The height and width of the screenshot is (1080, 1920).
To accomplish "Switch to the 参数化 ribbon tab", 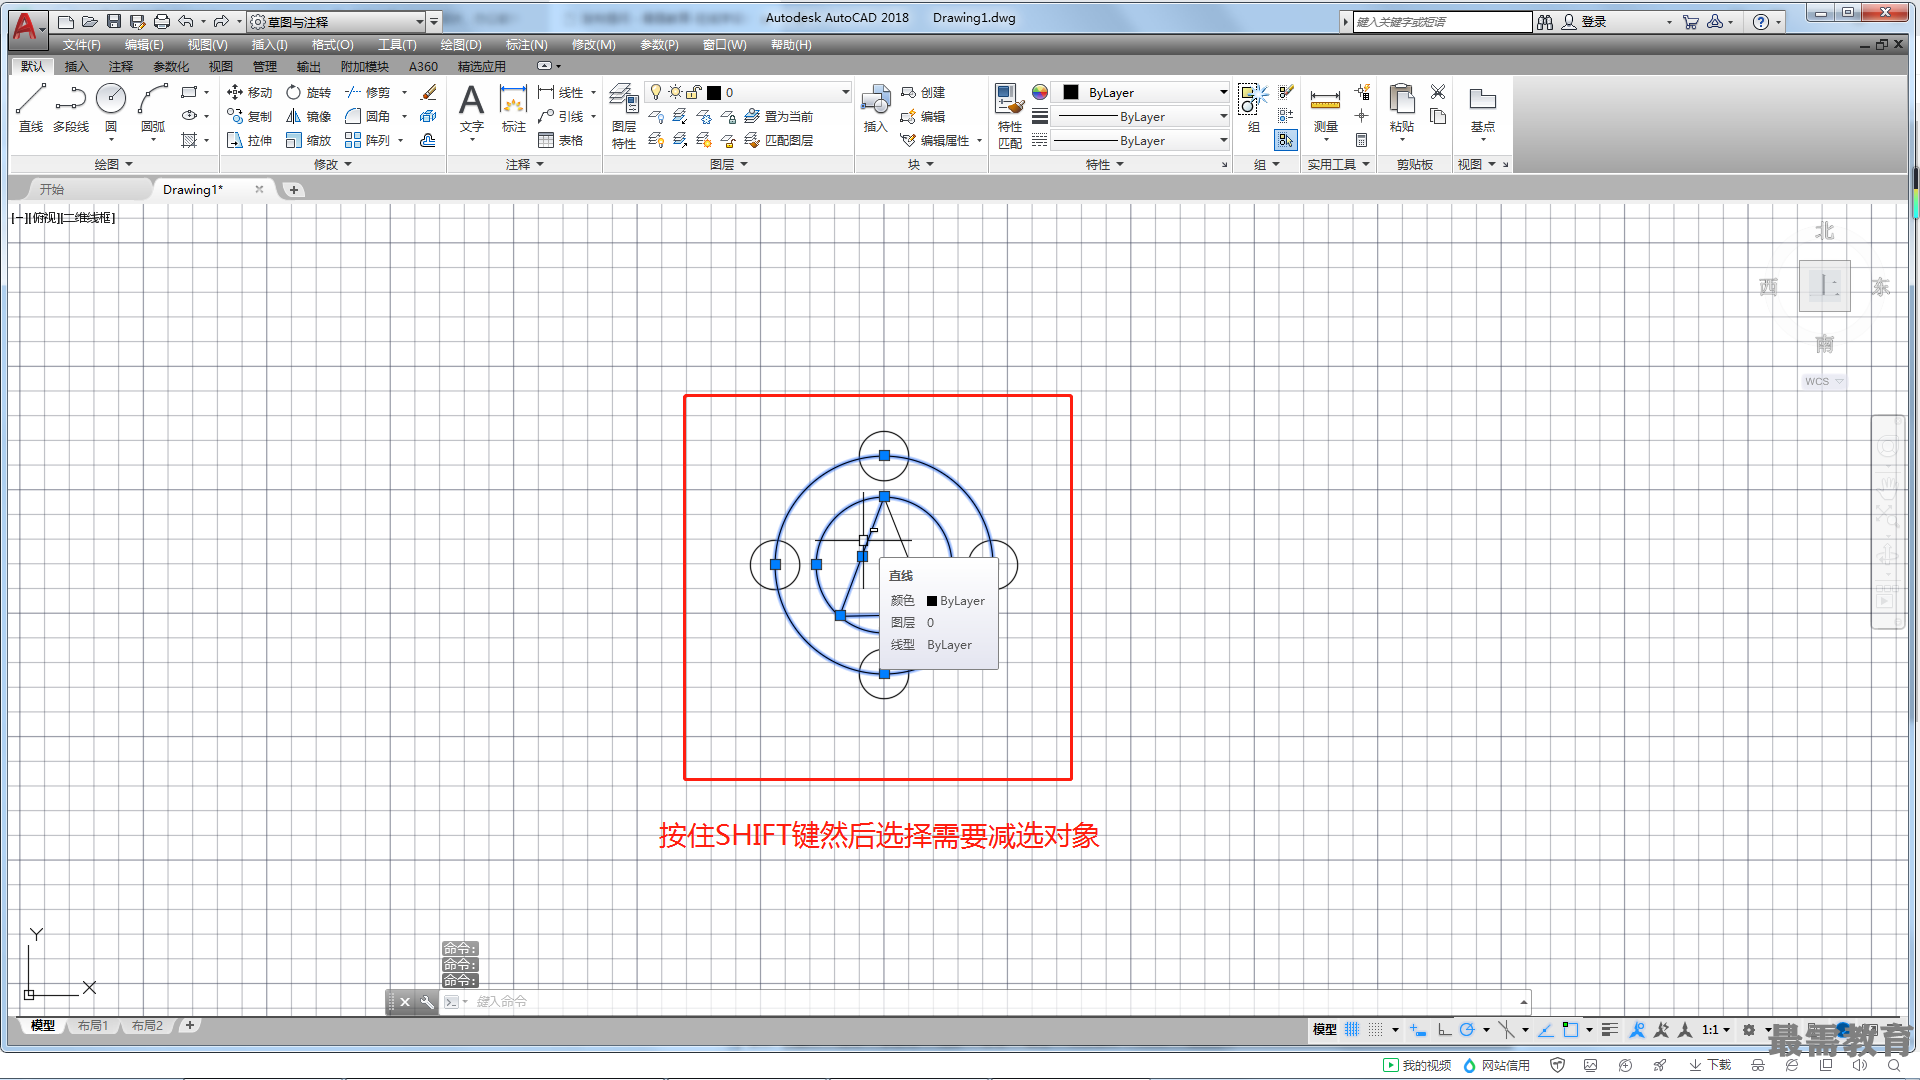I will click(x=171, y=66).
